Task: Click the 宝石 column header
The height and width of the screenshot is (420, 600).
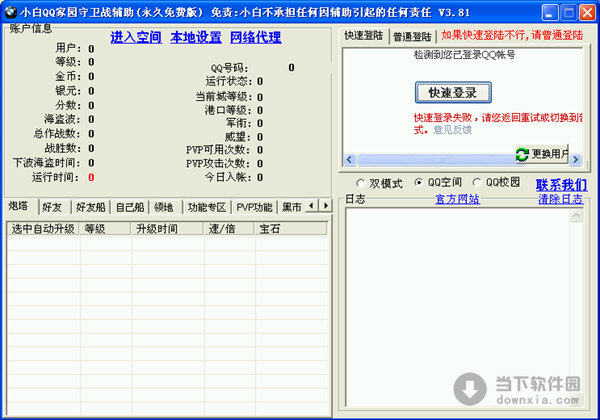Action: [x=291, y=229]
